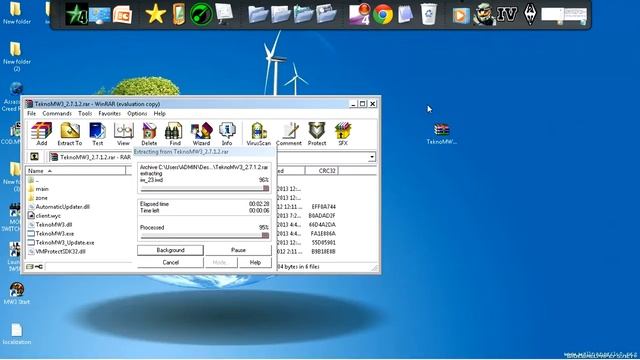Click the Add toolbar icon in WinRAR
This screenshot has width=640, height=360.
[x=42, y=133]
